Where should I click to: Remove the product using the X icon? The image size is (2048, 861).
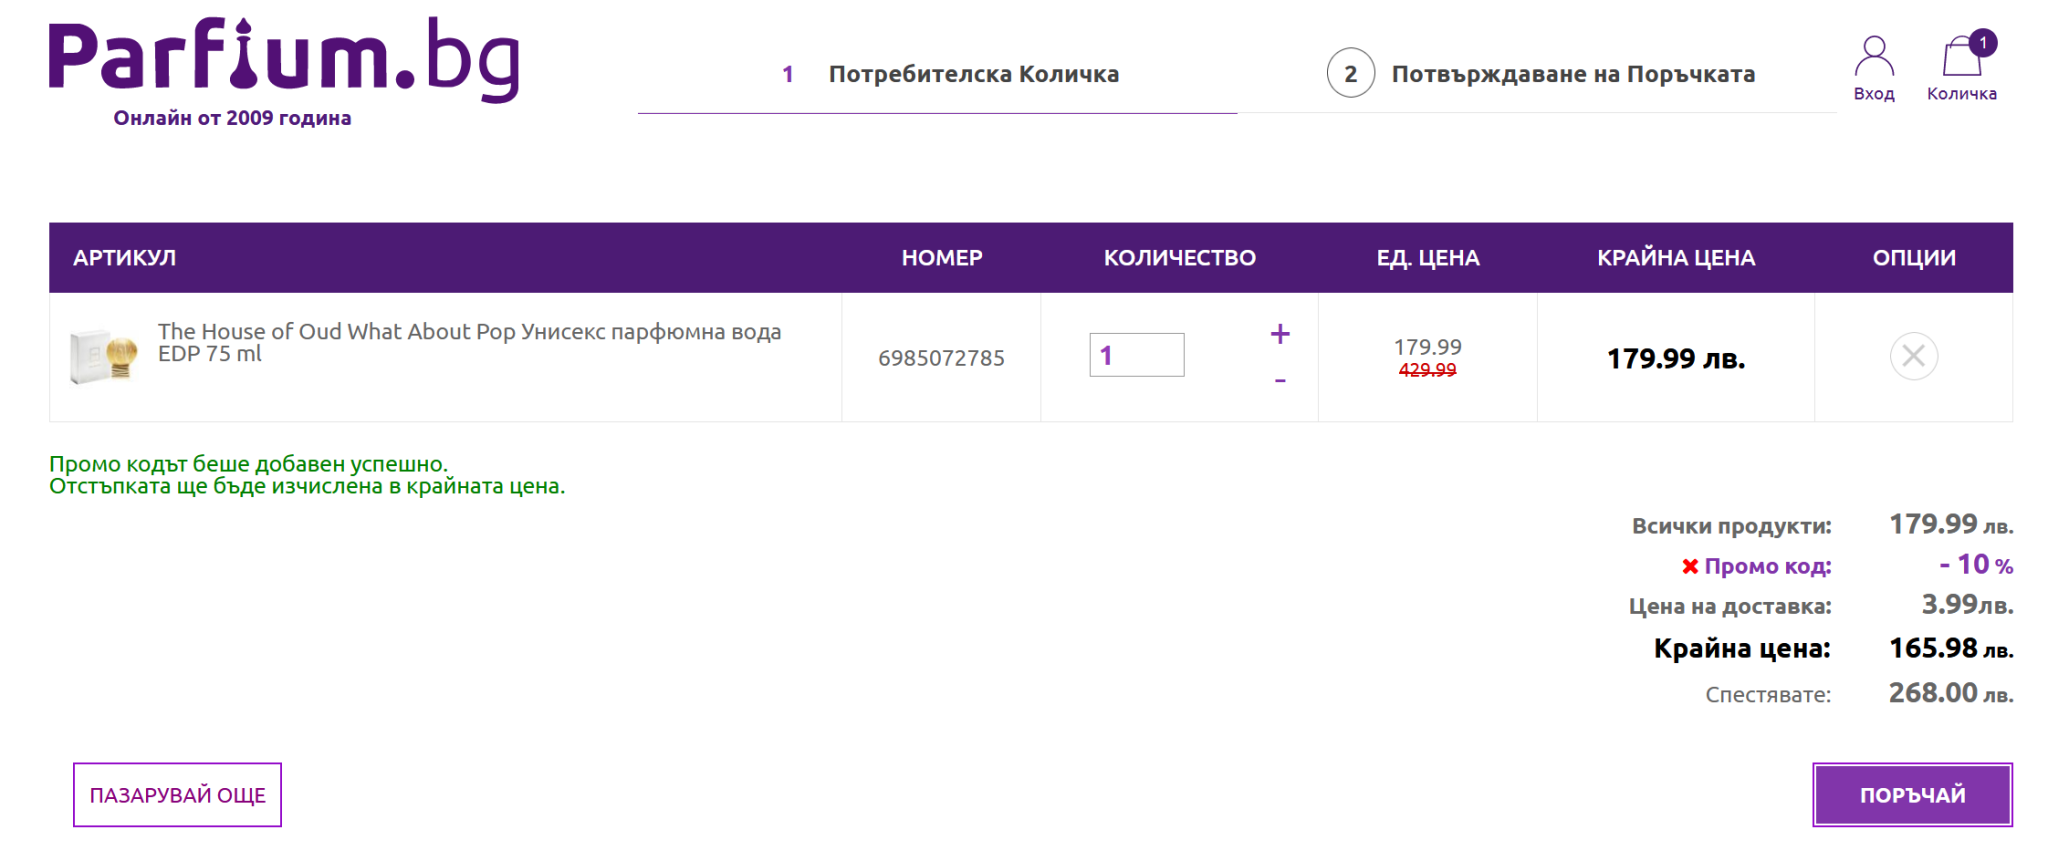point(1913,356)
